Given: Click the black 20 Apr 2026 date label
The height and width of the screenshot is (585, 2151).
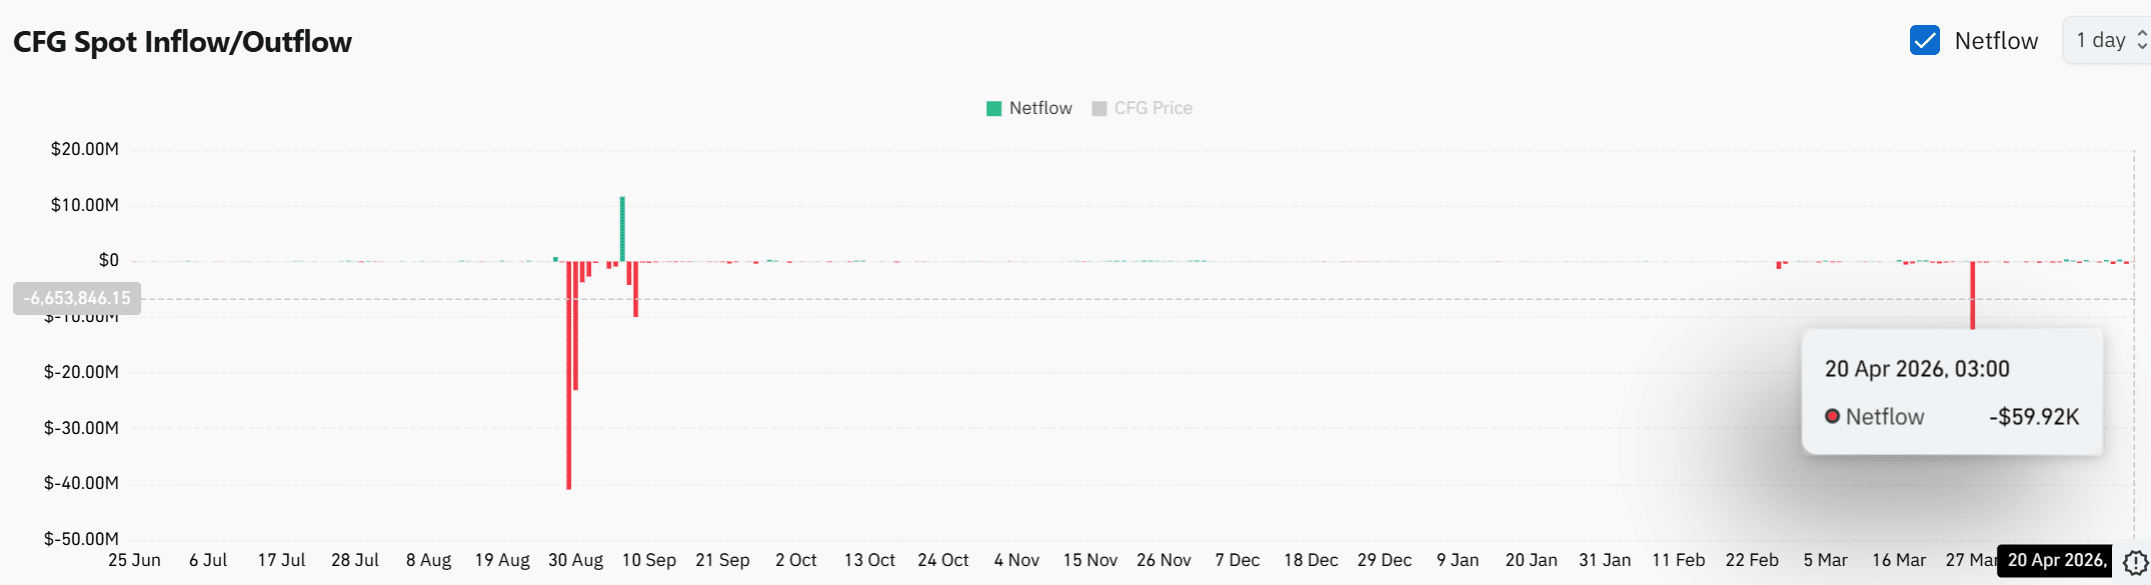Looking at the screenshot, I should pos(2055,561).
